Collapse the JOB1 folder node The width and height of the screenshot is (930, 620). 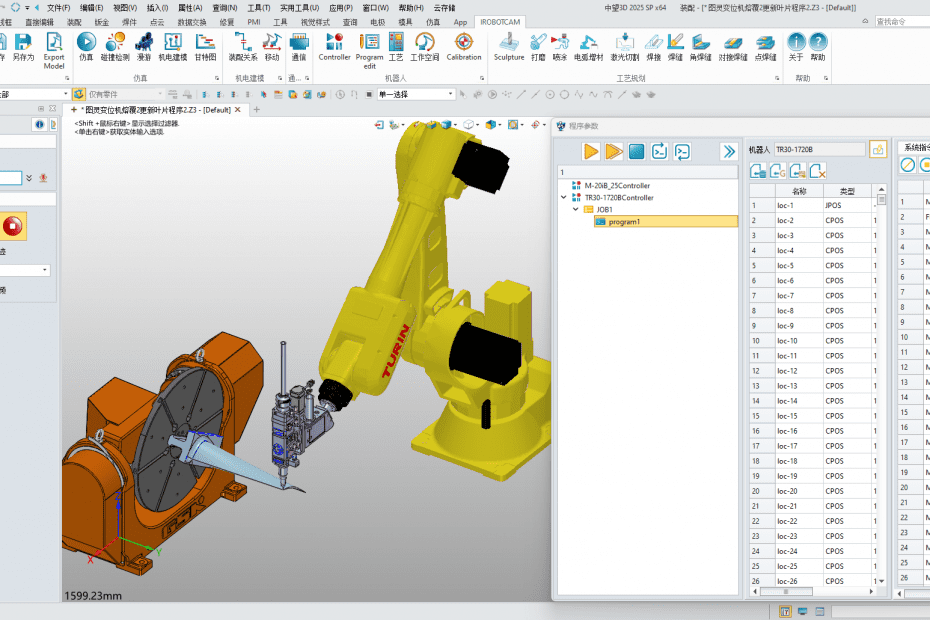576,210
